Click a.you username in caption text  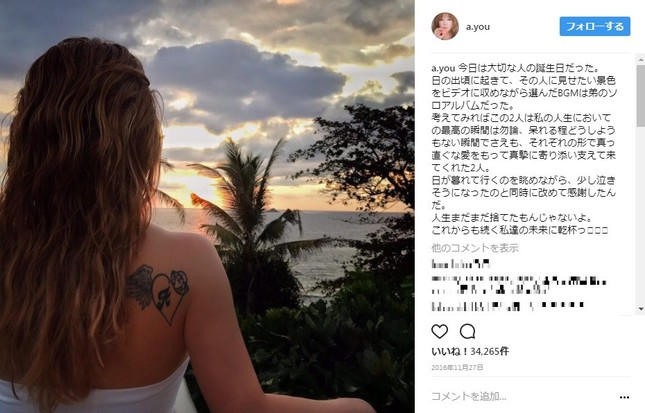click(443, 68)
